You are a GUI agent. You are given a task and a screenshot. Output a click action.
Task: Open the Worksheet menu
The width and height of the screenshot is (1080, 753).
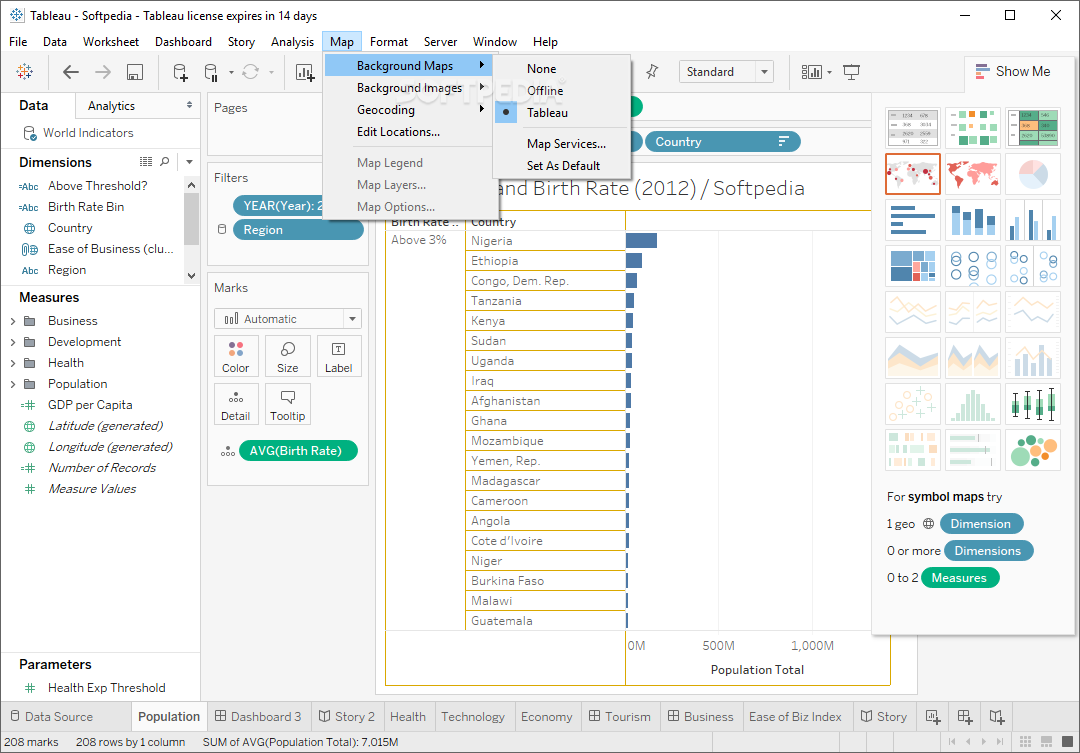(x=111, y=42)
